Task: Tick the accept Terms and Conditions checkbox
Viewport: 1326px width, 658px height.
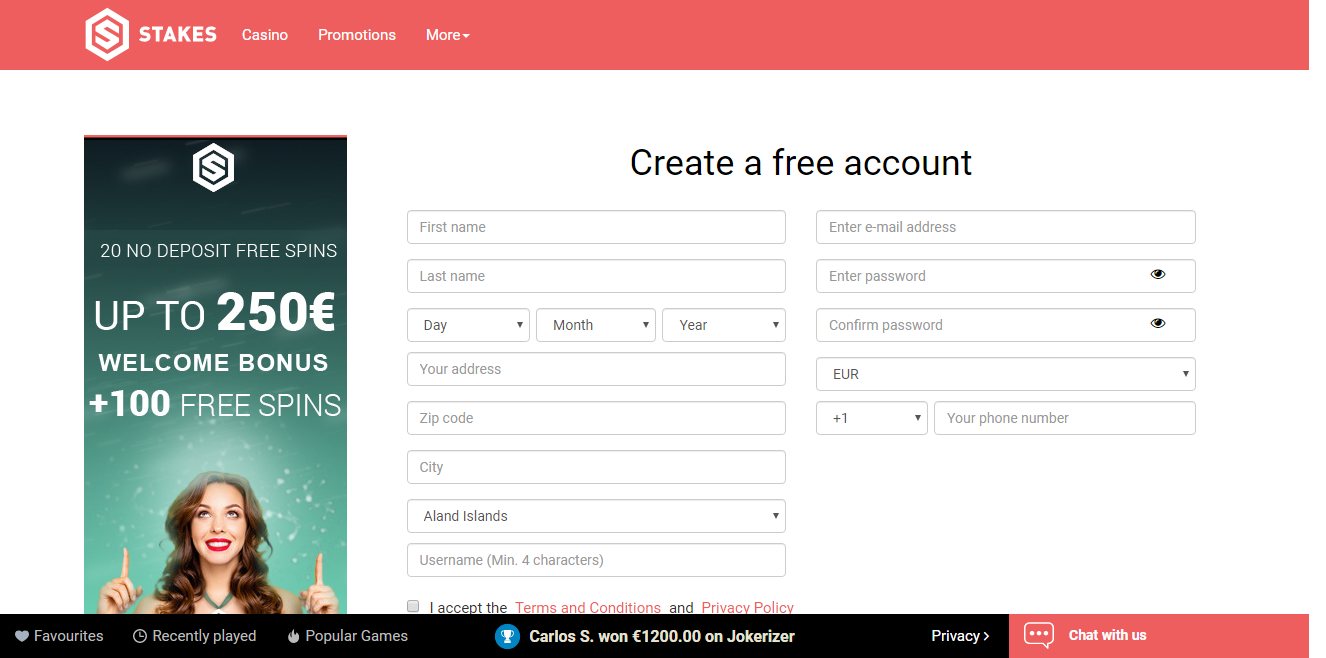Action: click(413, 606)
